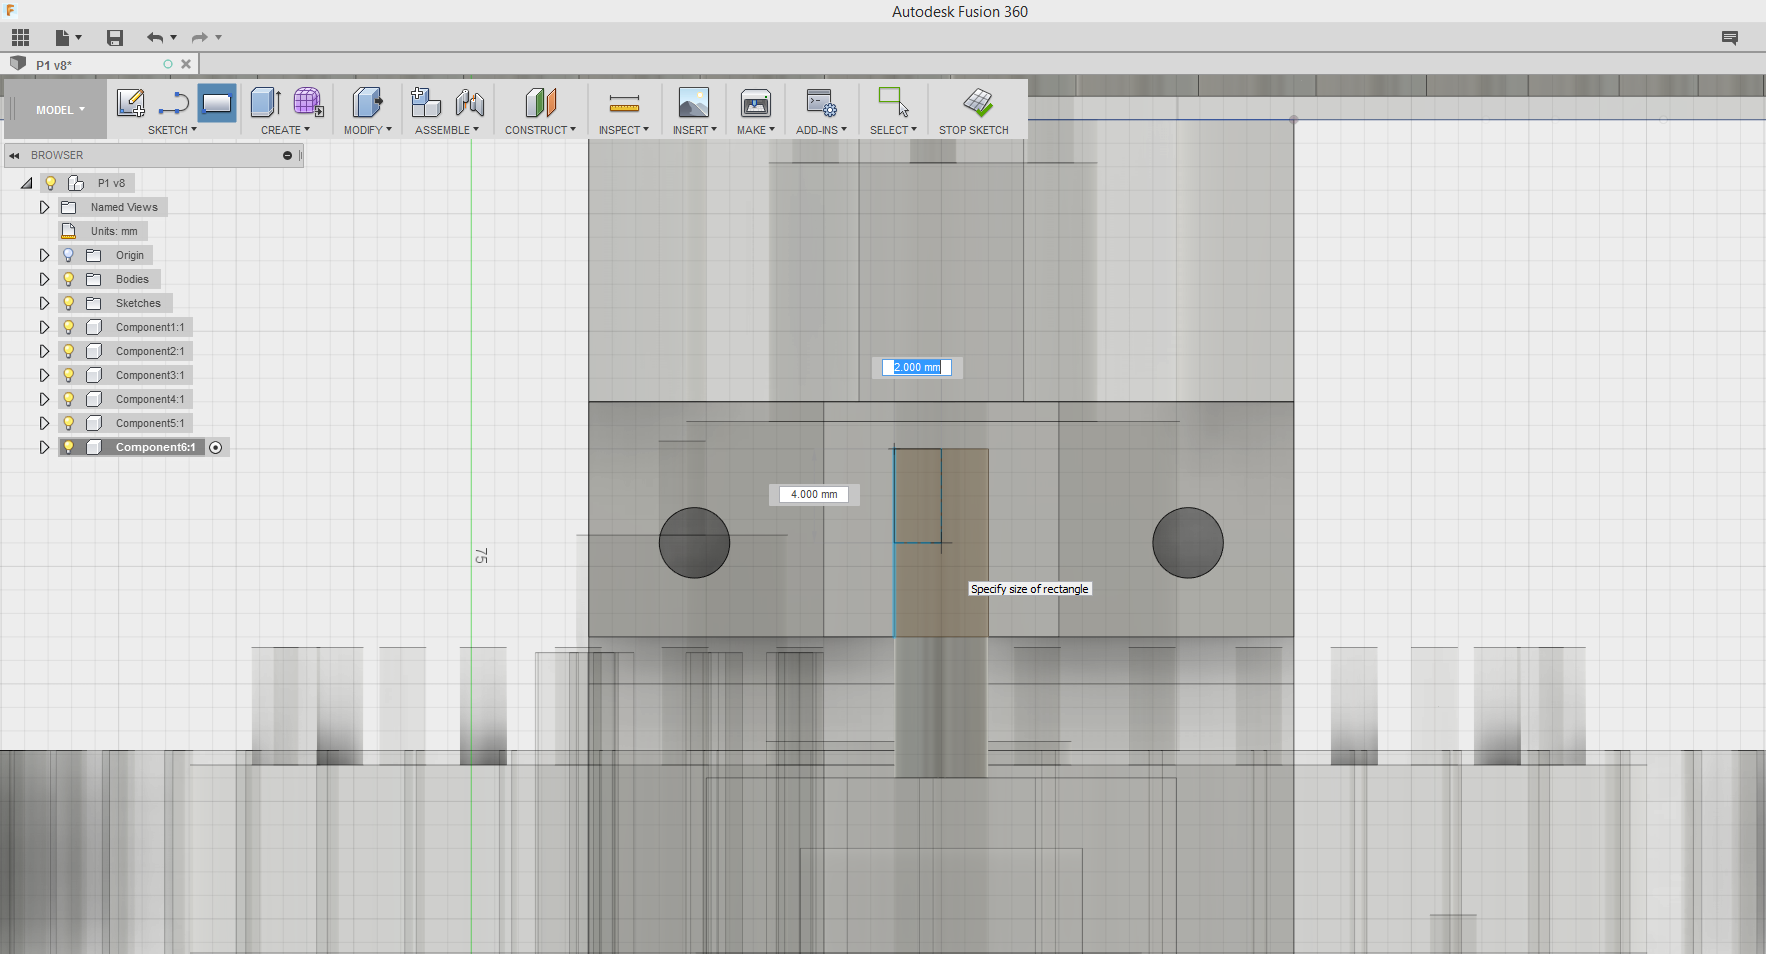The image size is (1766, 954).
Task: Click the Select tool icon
Action: pos(893,103)
